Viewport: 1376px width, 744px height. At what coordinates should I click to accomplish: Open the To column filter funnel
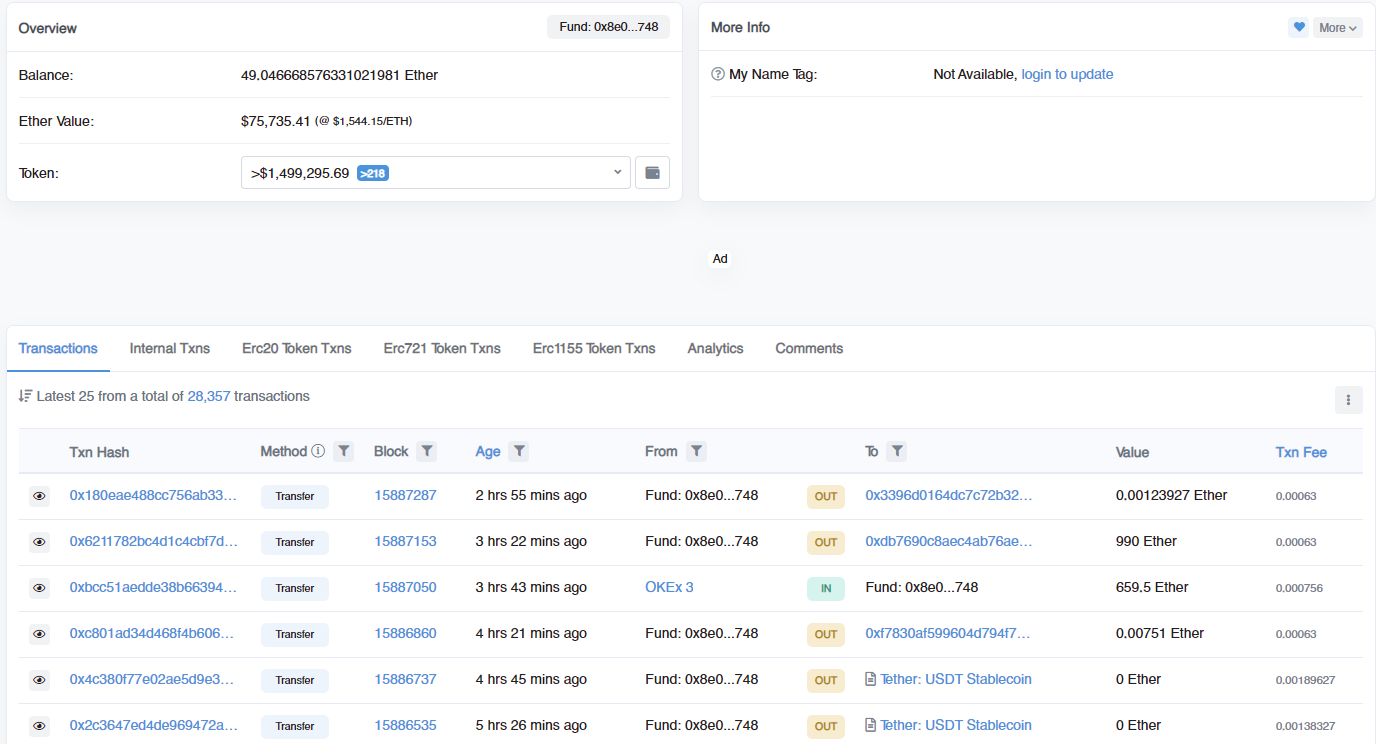pyautogui.click(x=896, y=451)
